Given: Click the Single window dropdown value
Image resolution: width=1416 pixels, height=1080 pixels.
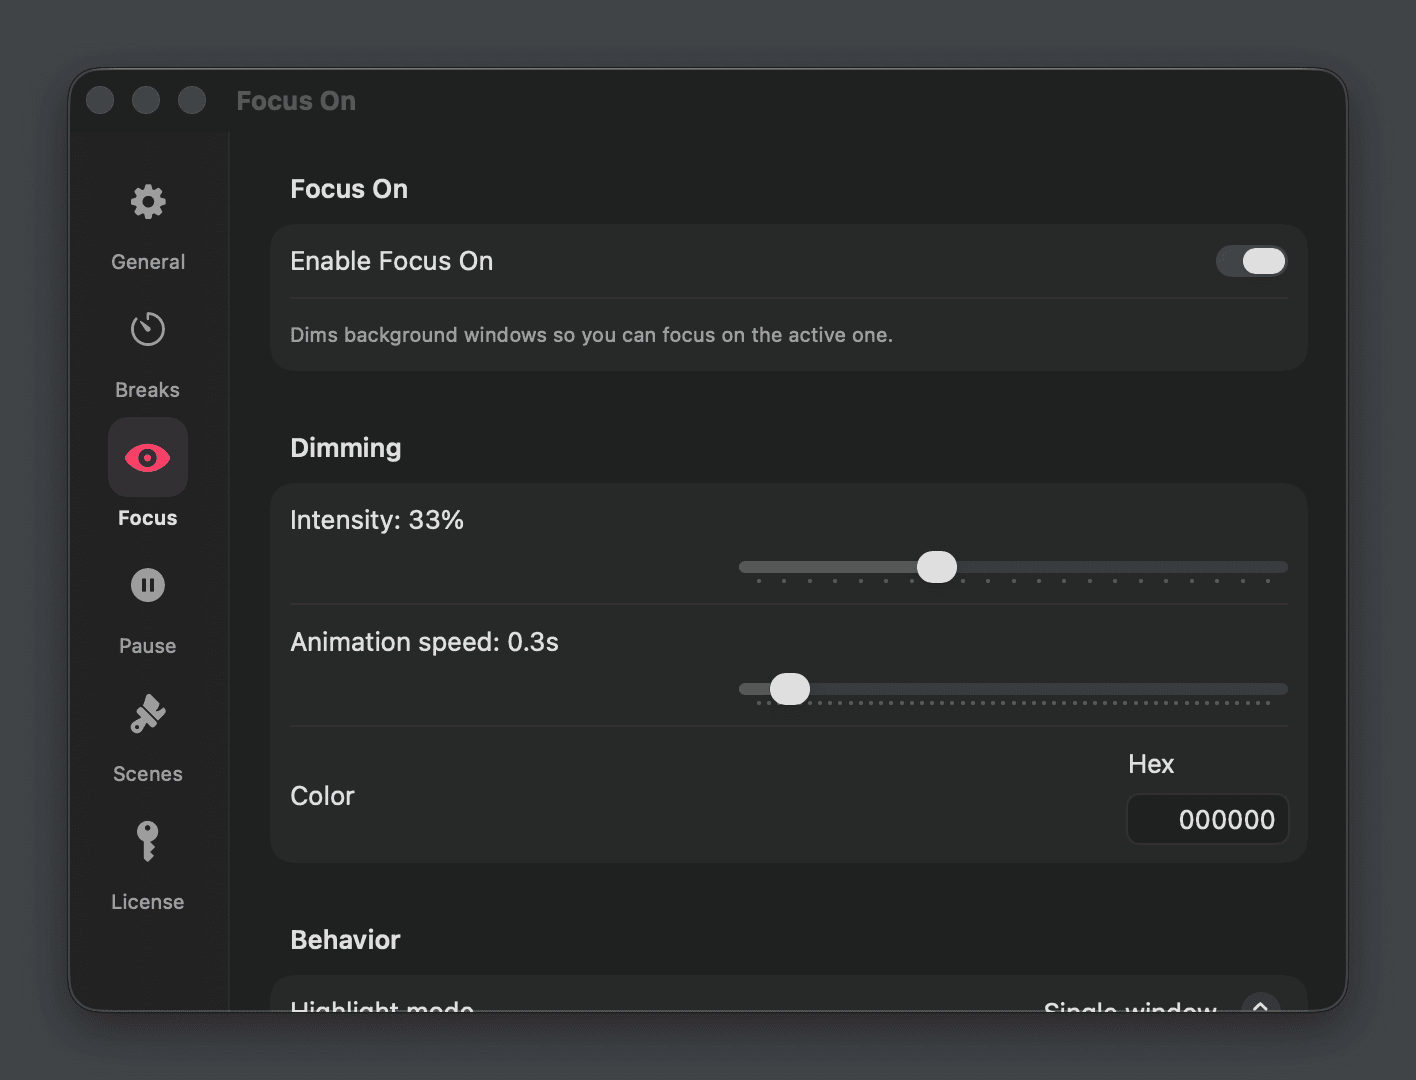Looking at the screenshot, I should (x=1130, y=1005).
